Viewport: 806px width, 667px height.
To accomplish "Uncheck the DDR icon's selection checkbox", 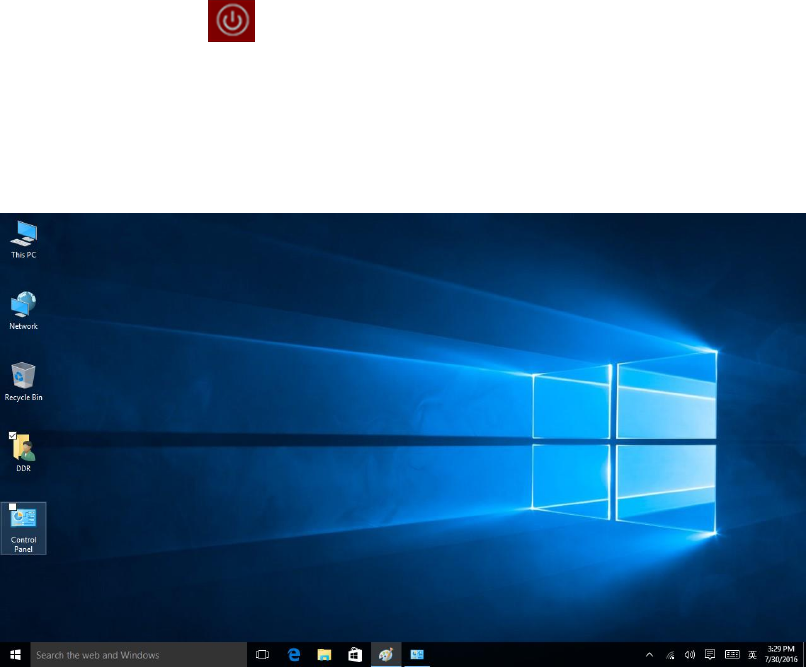I will 13,436.
